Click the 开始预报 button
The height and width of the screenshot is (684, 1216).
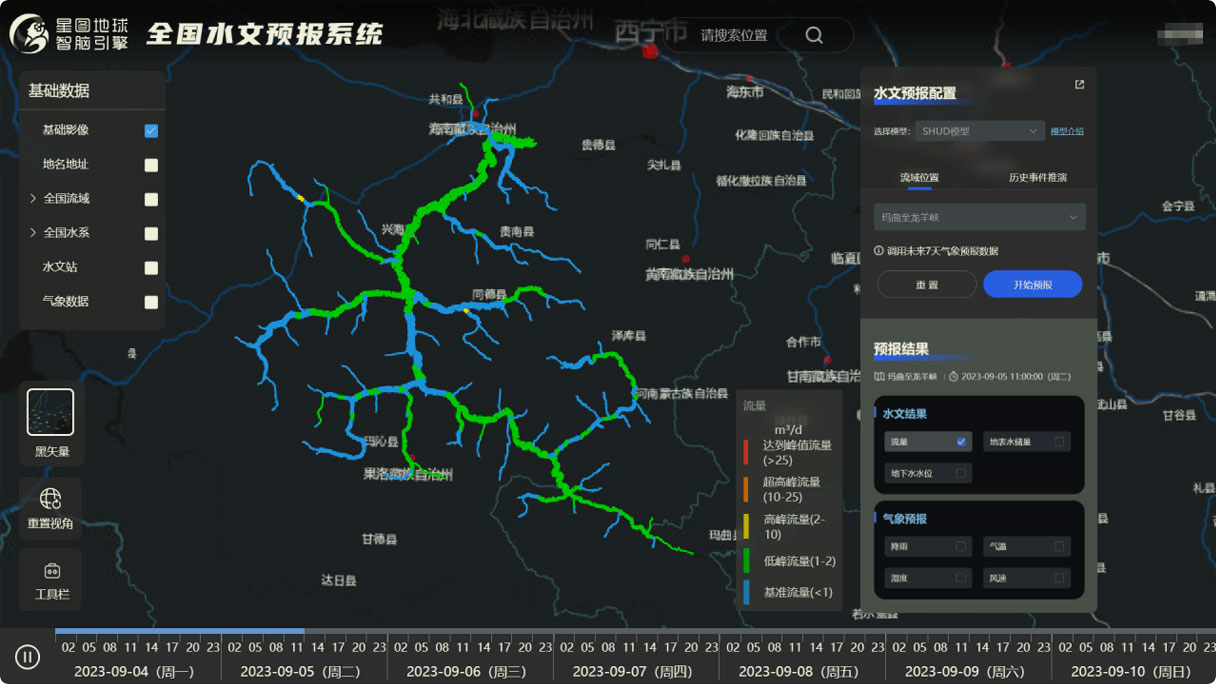coord(1032,284)
